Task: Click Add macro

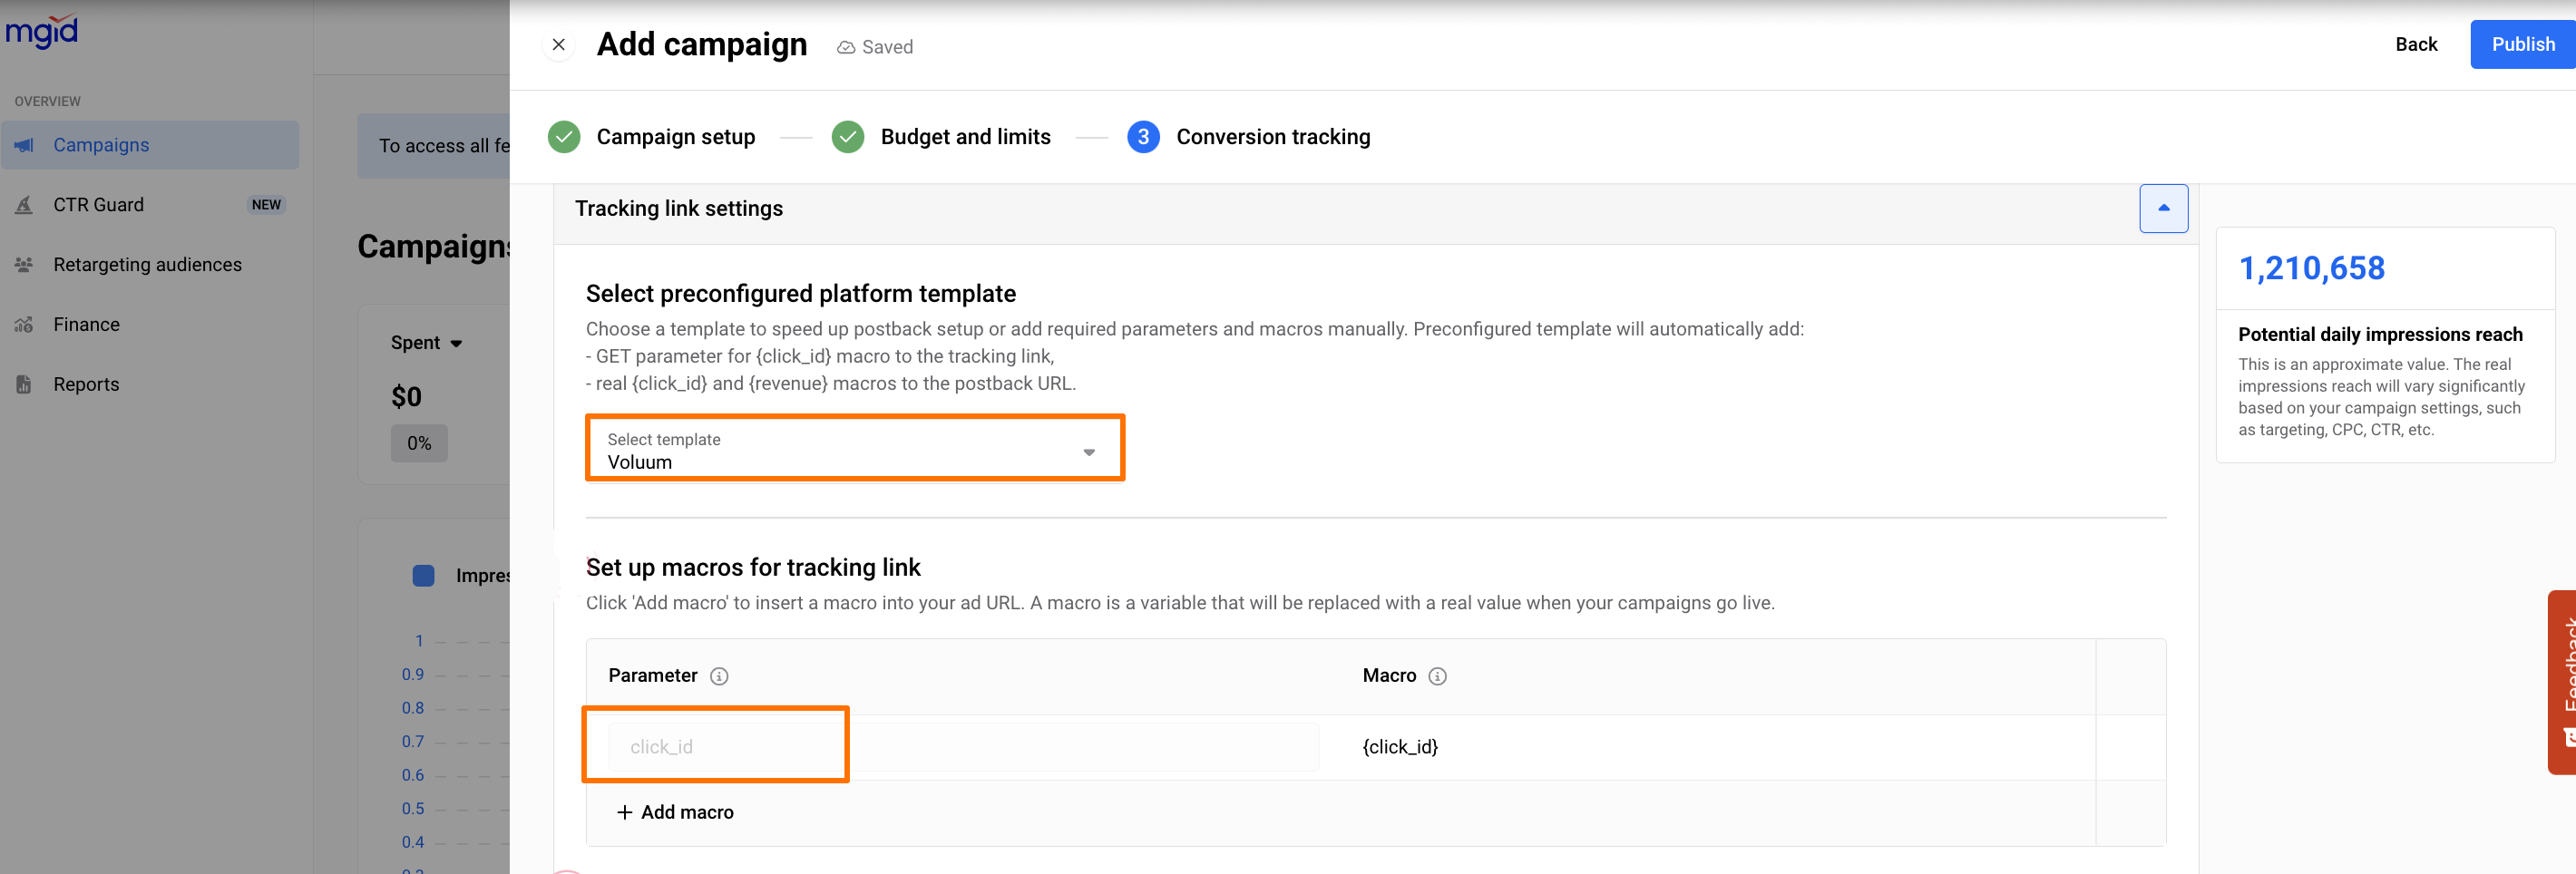Action: (675, 812)
